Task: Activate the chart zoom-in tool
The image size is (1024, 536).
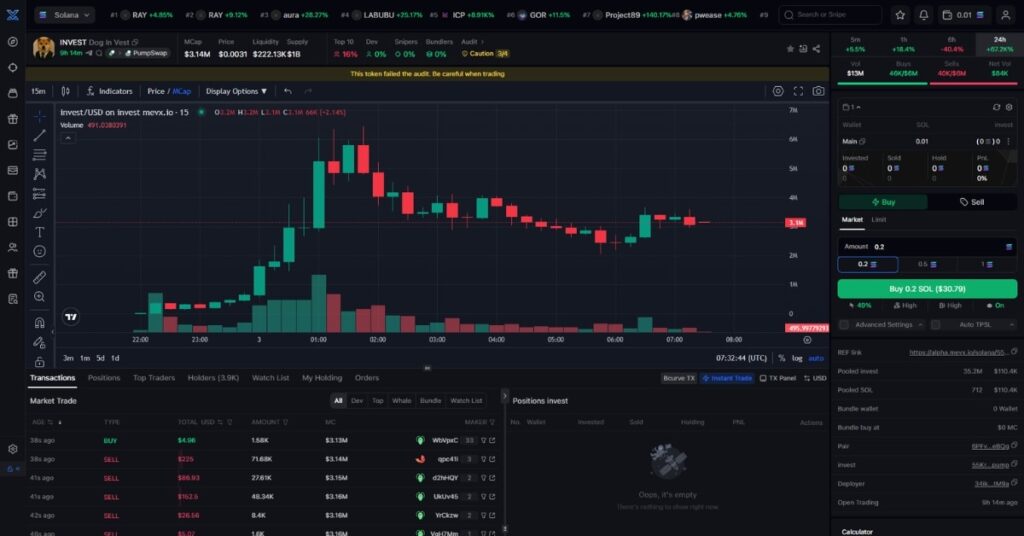Action: (39, 297)
